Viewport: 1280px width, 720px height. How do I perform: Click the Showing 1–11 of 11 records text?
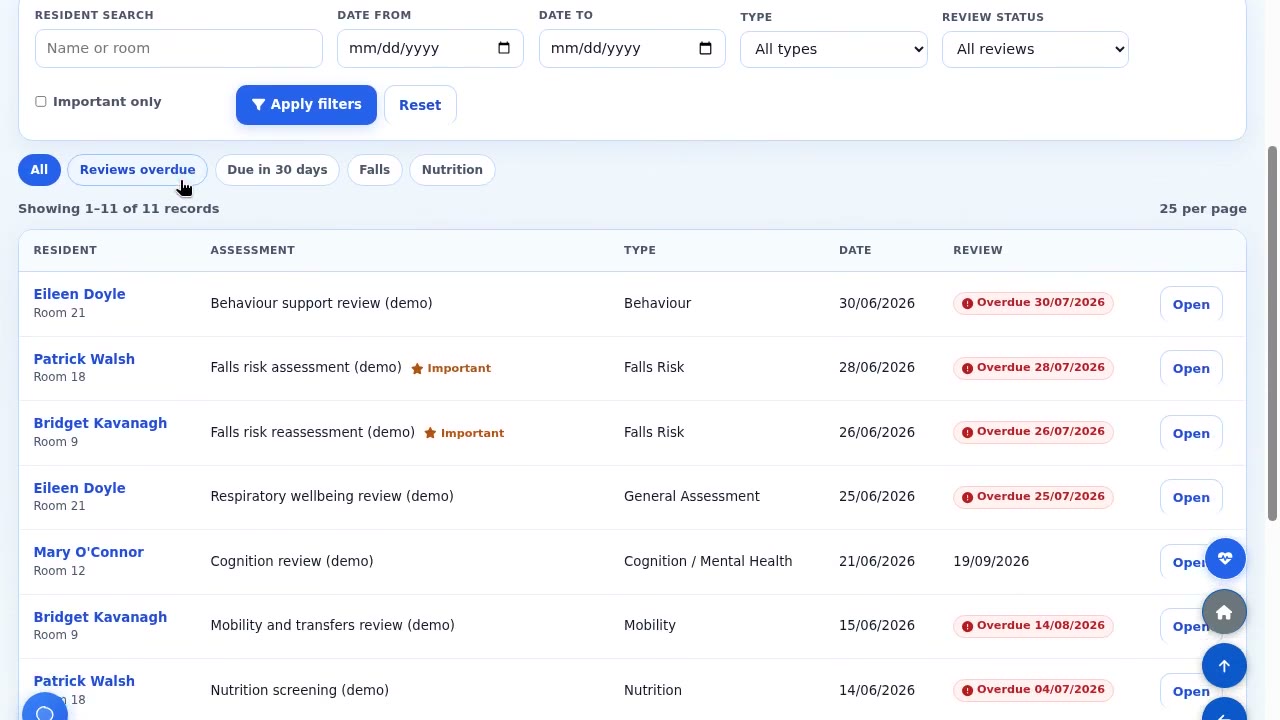tap(118, 208)
